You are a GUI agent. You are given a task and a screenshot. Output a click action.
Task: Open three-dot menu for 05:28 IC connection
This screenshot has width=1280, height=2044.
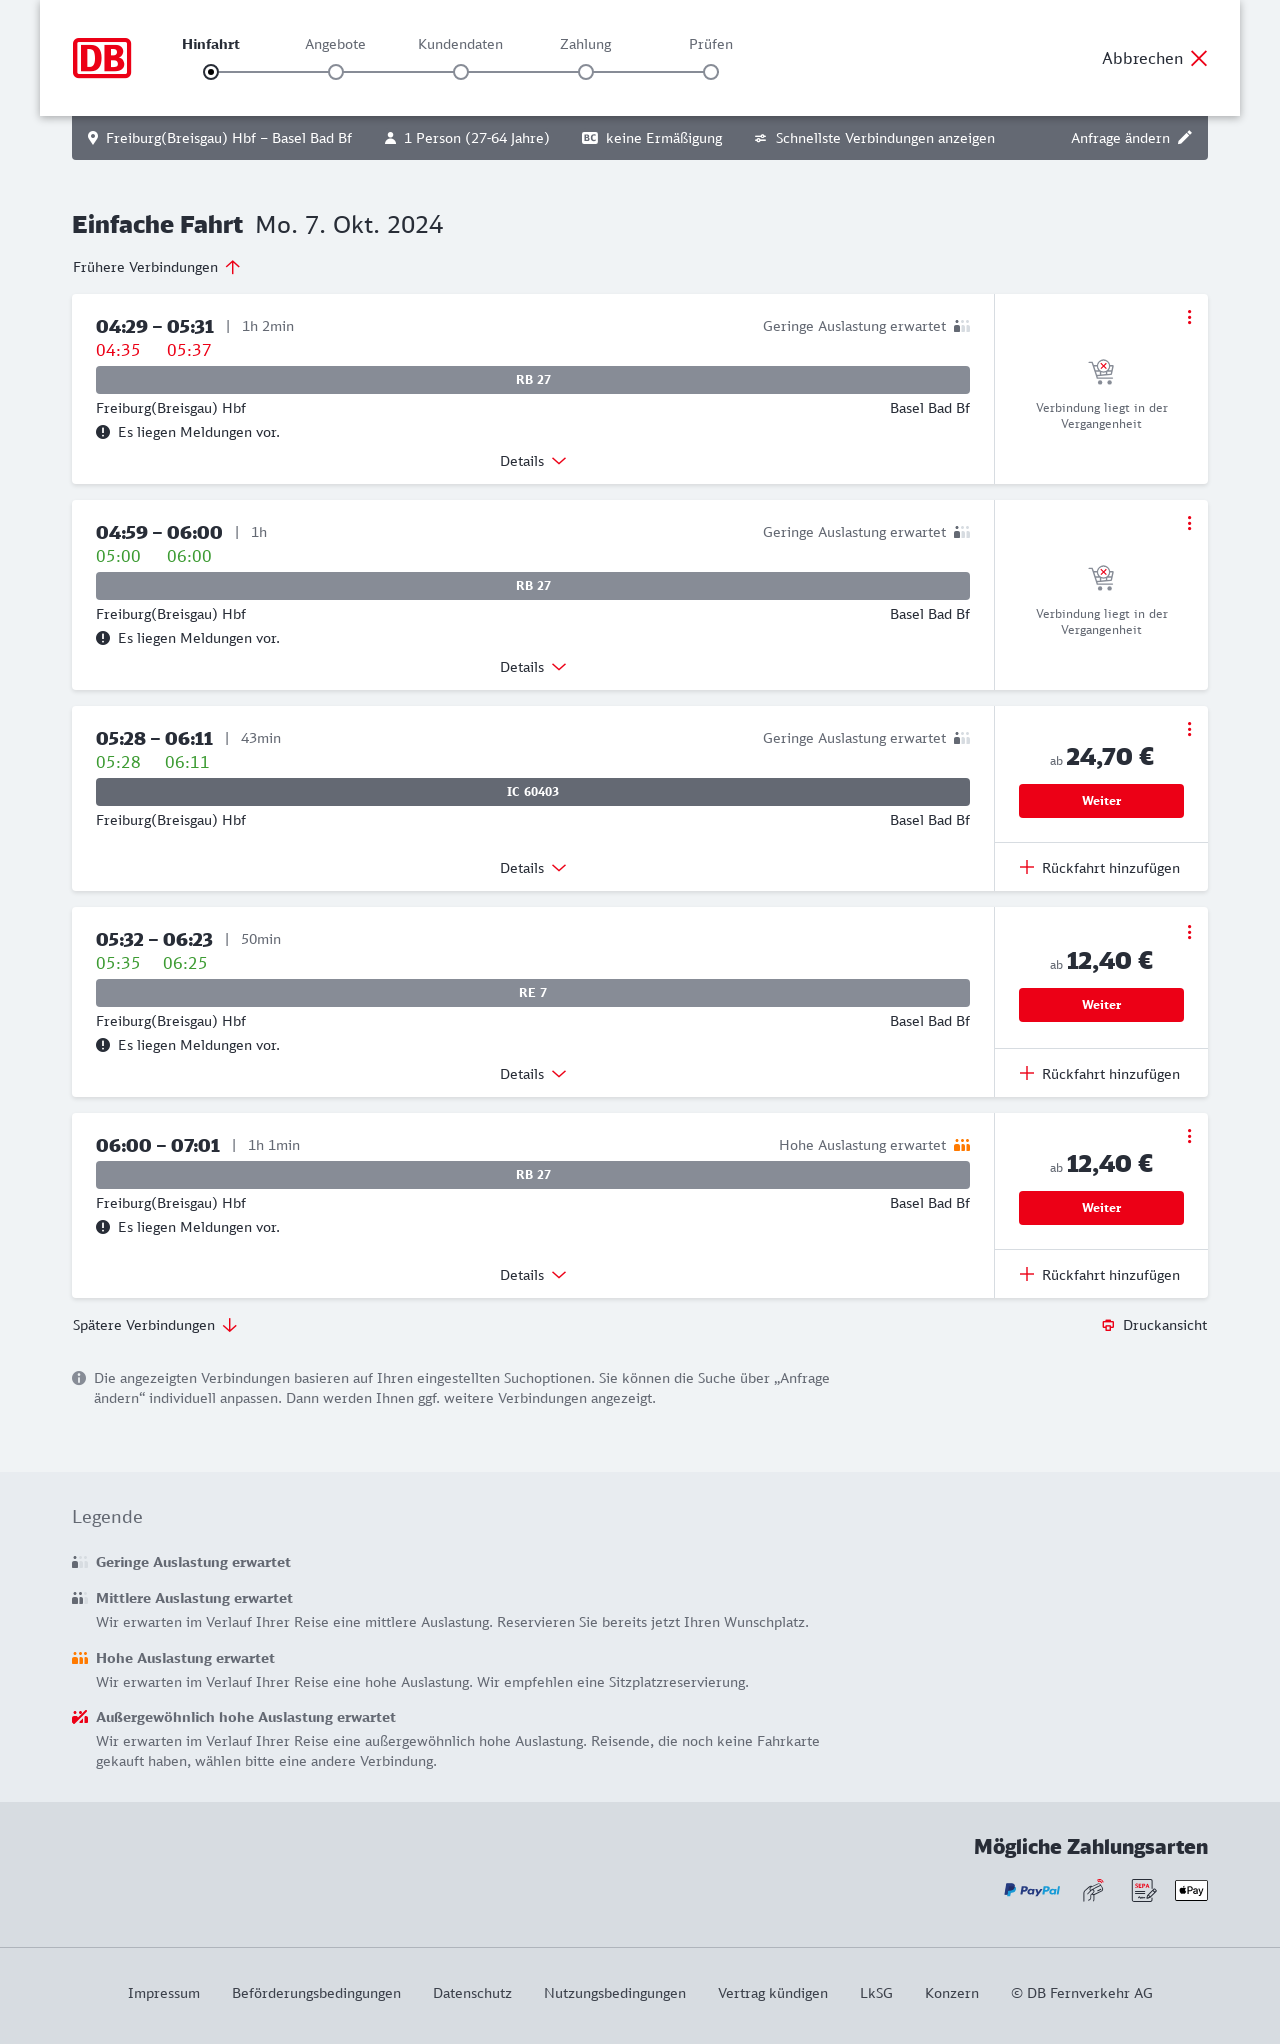point(1189,729)
